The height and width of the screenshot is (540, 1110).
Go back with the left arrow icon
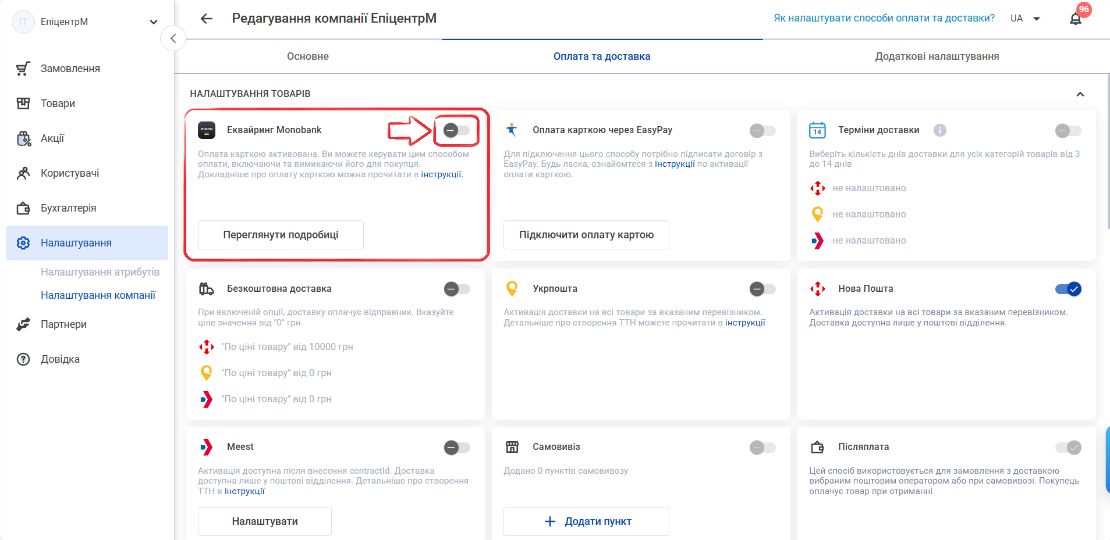tap(206, 18)
